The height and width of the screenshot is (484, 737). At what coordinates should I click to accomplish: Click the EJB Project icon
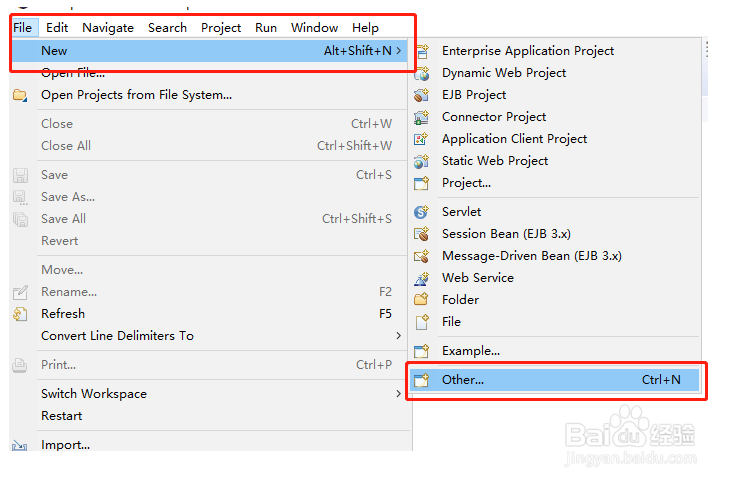pyautogui.click(x=422, y=95)
